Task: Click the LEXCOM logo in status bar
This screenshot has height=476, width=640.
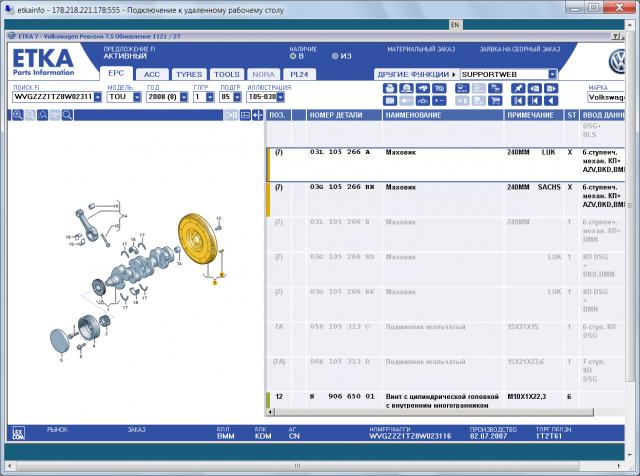Action: [x=18, y=433]
